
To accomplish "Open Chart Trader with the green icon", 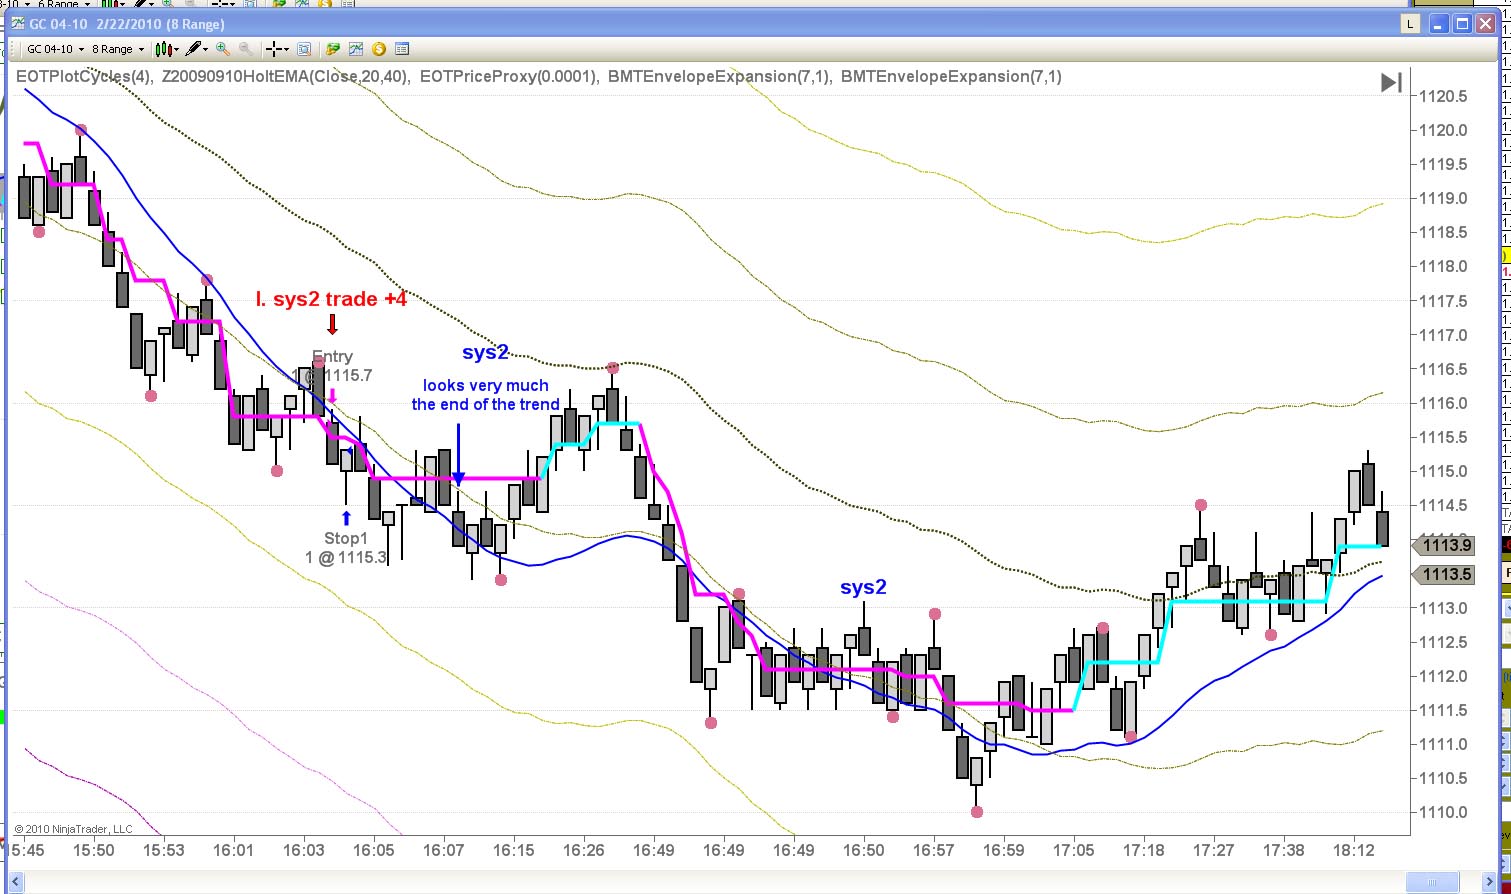I will coord(332,48).
